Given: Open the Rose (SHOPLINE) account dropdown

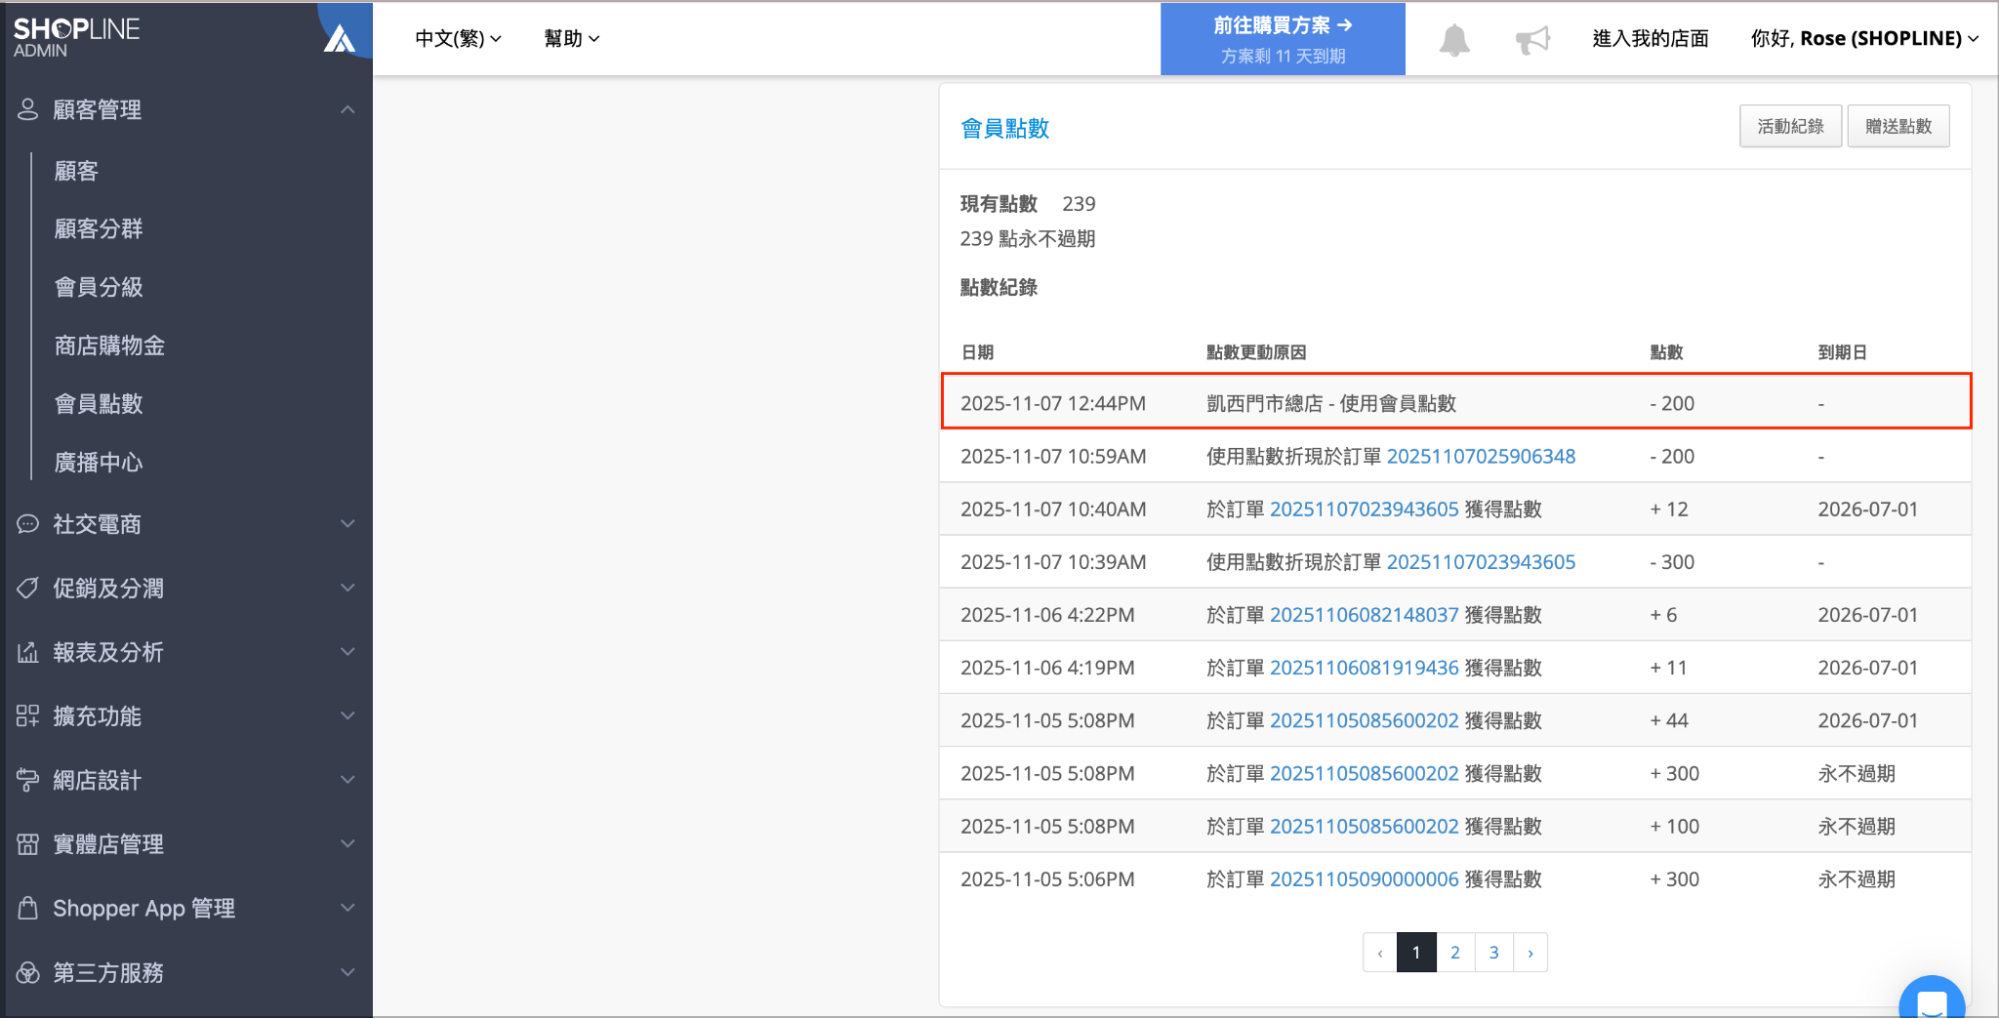Looking at the screenshot, I should pyautogui.click(x=1864, y=38).
